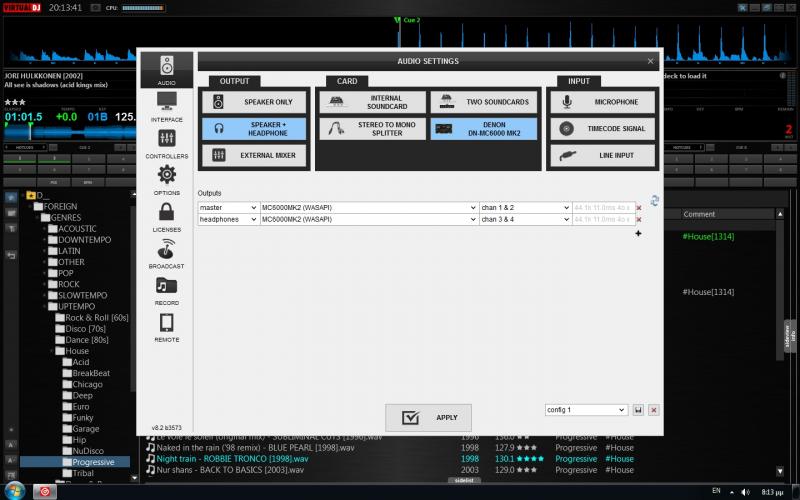Screen dimensions: 800x500
Task: Select the ACOUSTIC genre folder
Action: pyautogui.click(x=78, y=228)
